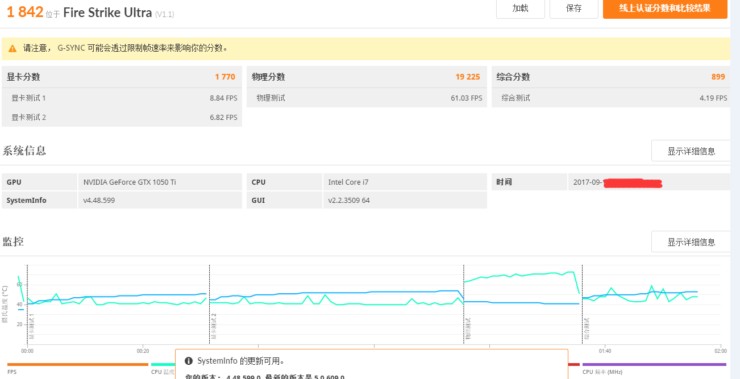Click the total score 1 842
740x379 pixels.
point(25,12)
